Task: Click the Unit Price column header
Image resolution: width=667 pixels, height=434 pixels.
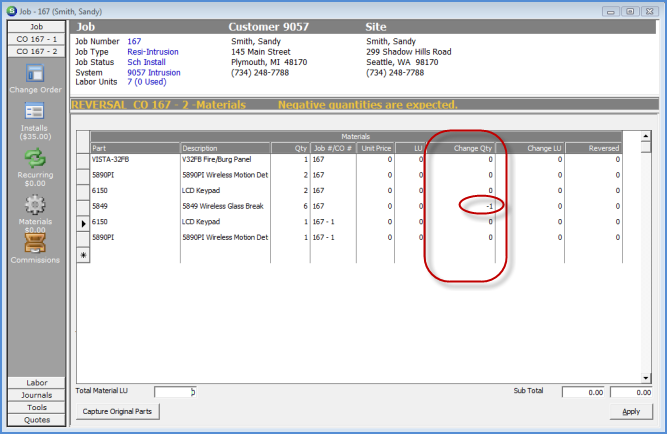Action: tap(376, 148)
